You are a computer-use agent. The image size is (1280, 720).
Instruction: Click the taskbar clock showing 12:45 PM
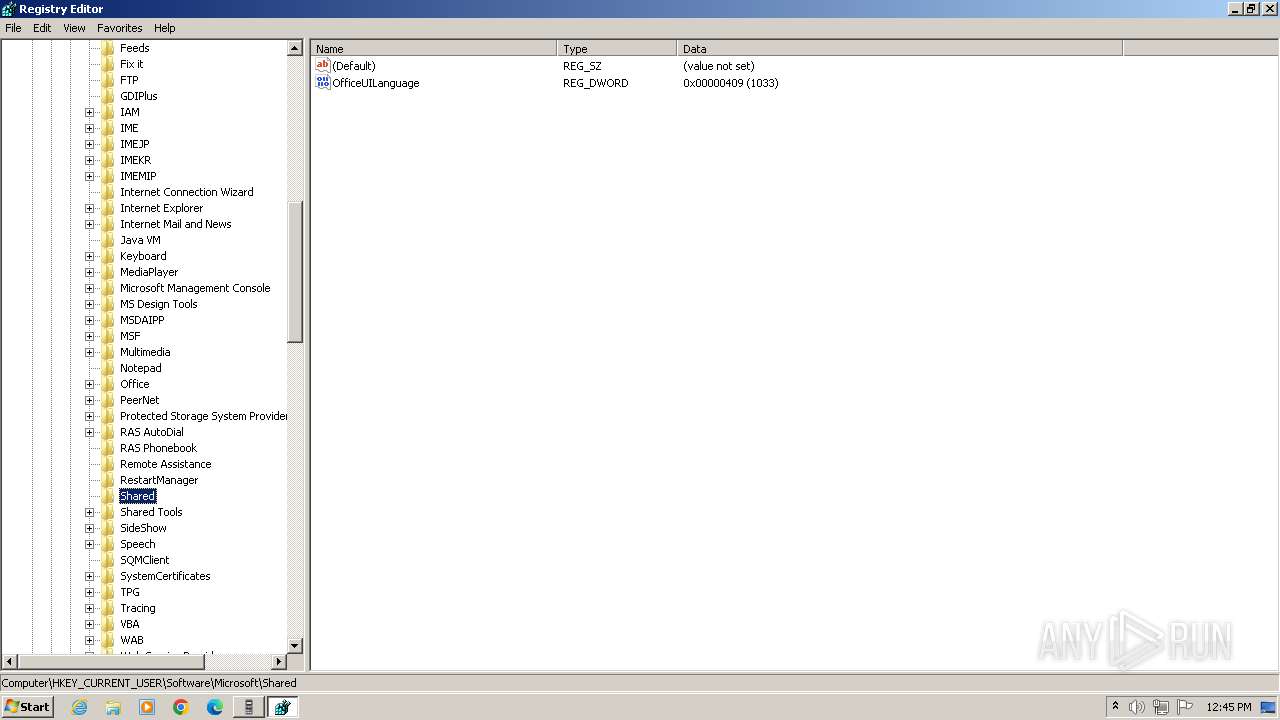(x=1229, y=707)
